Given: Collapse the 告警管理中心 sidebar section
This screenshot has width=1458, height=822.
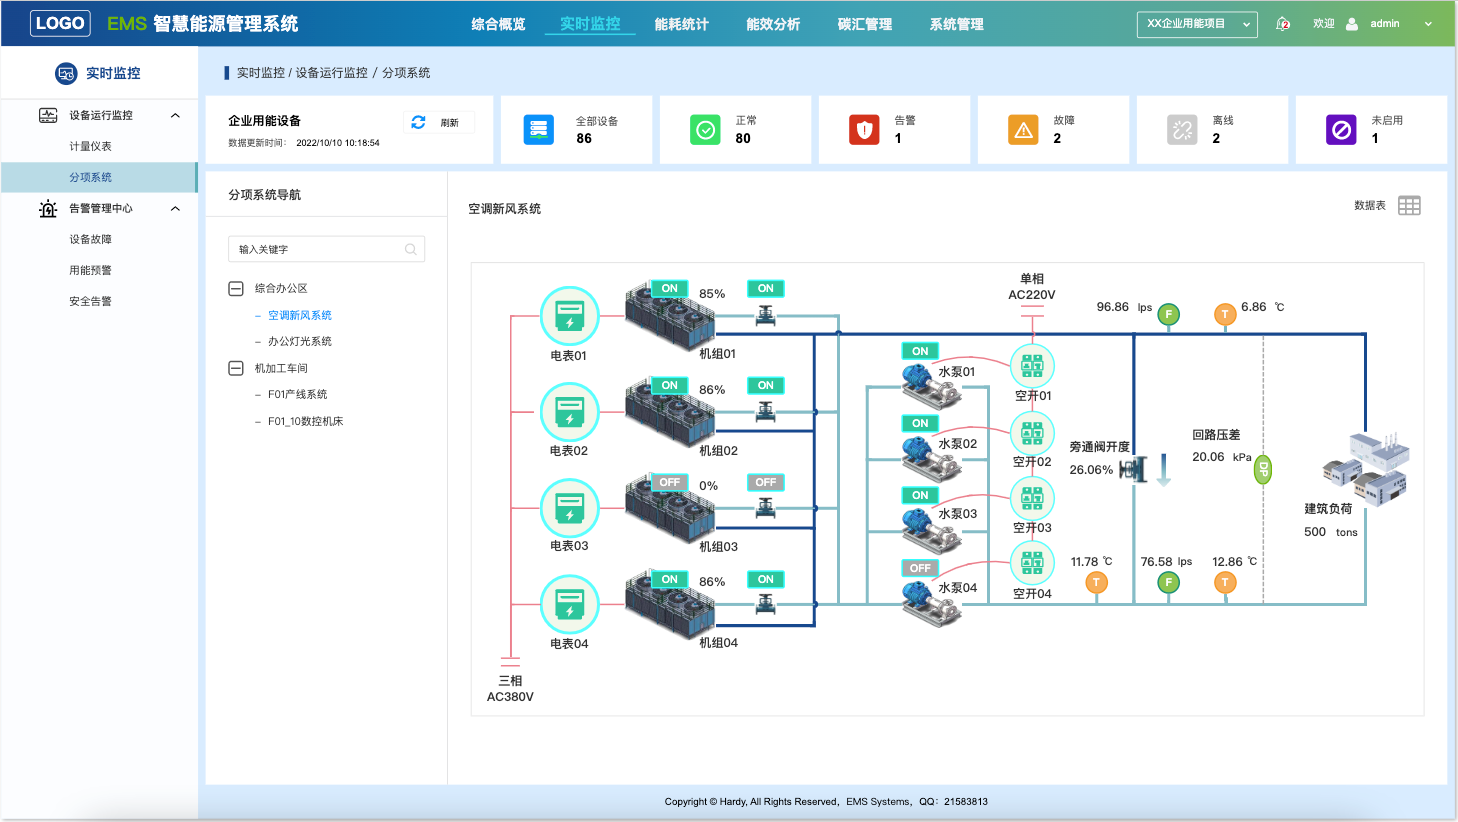Looking at the screenshot, I should coord(176,209).
